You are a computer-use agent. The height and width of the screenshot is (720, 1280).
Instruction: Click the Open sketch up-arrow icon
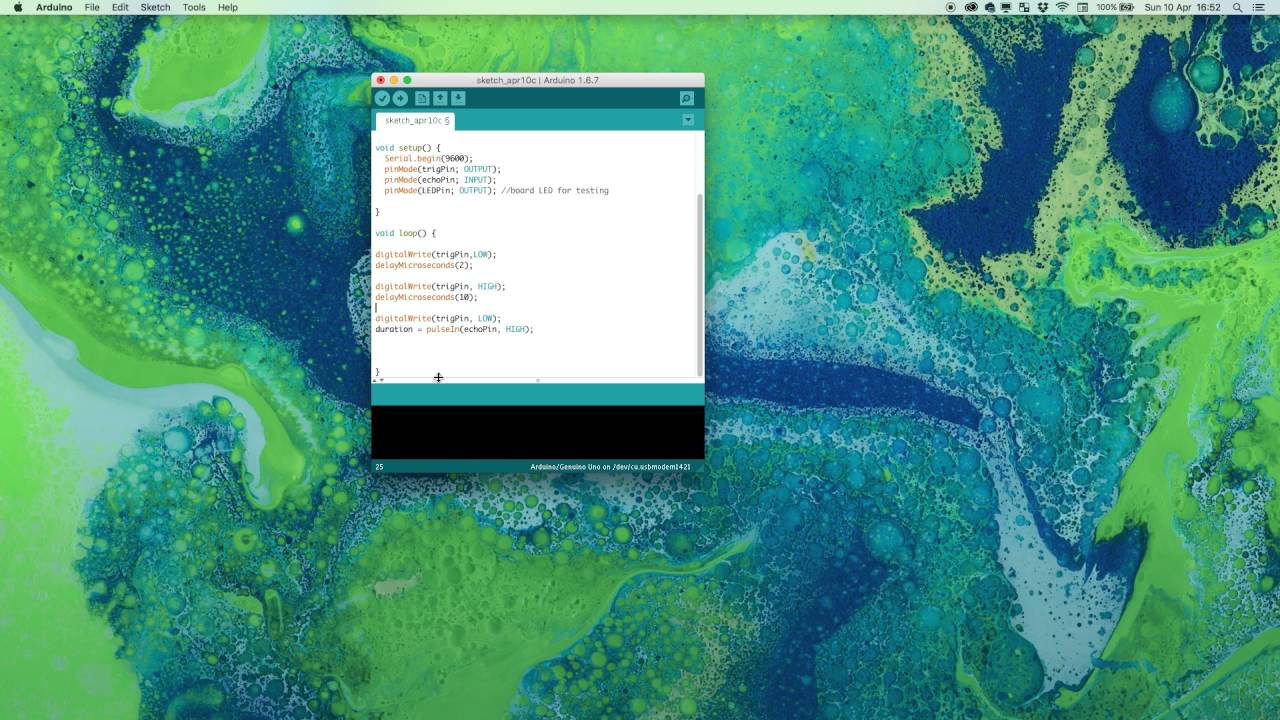(440, 98)
